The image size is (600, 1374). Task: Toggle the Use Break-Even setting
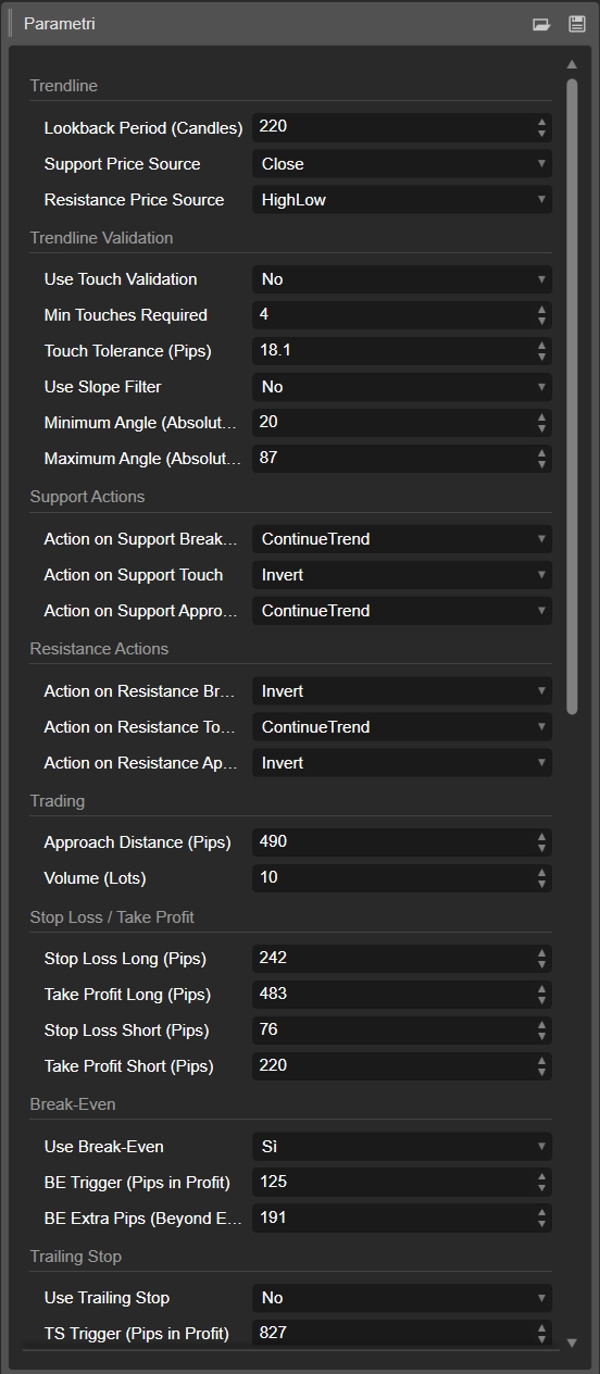[401, 1147]
